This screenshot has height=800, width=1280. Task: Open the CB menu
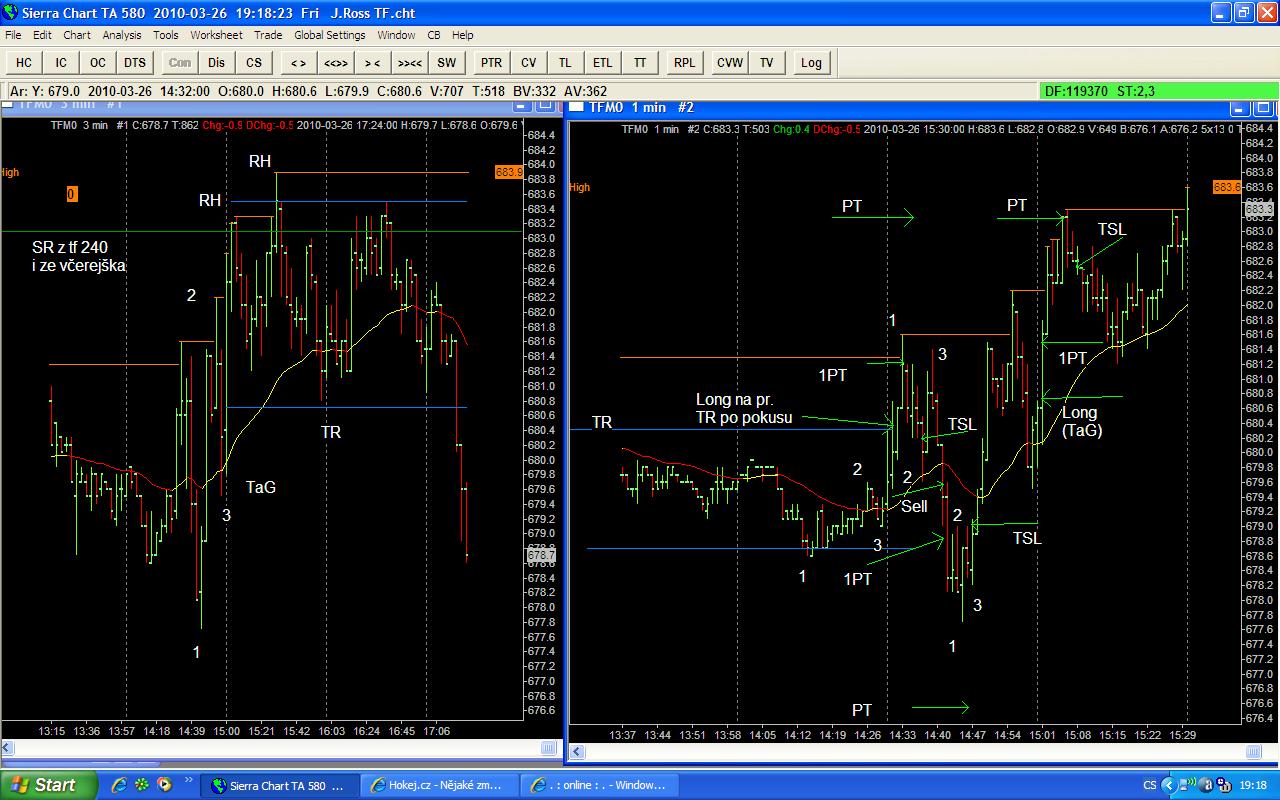coord(434,35)
